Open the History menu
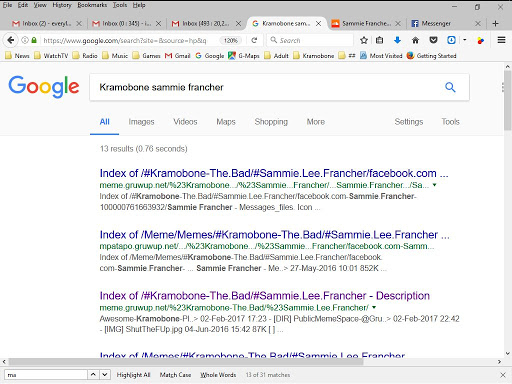 [62, 5]
